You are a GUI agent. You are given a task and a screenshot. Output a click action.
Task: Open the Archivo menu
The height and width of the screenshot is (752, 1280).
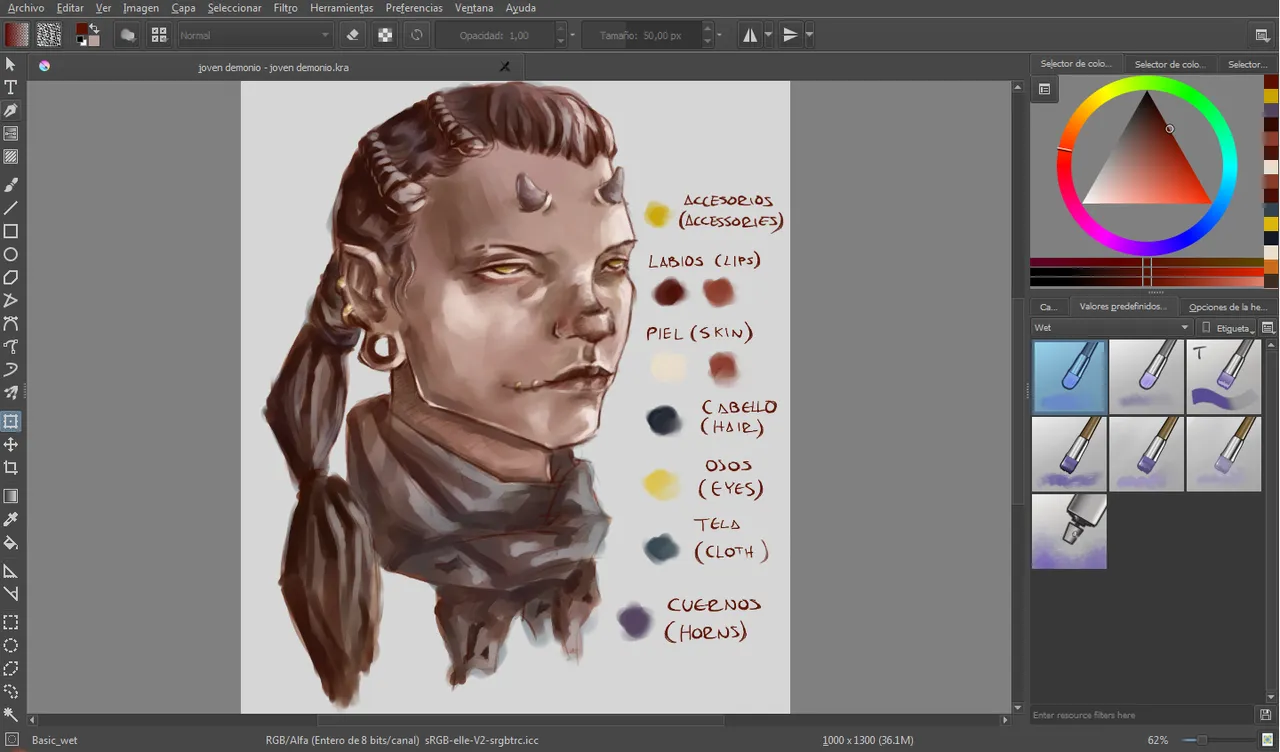[26, 8]
